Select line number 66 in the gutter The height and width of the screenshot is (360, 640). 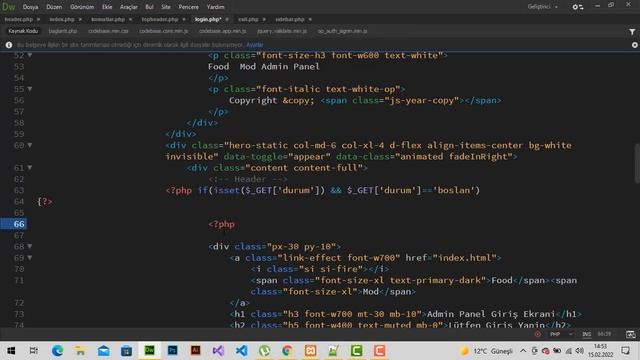19,224
